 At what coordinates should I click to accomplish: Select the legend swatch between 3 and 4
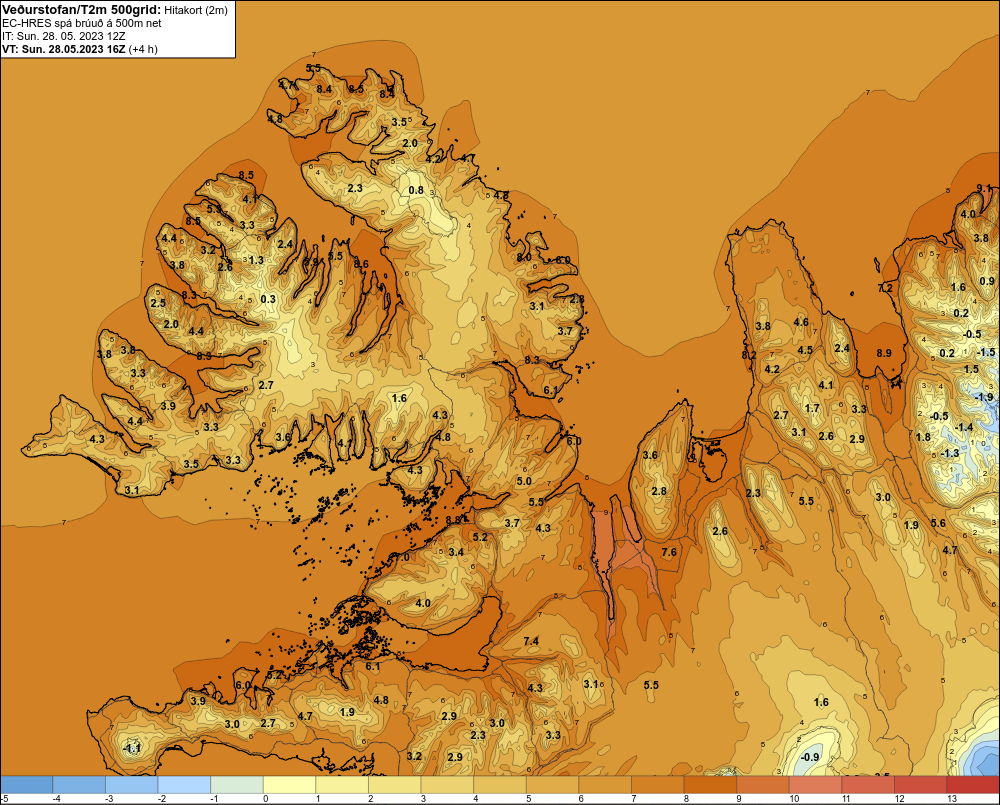(447, 784)
